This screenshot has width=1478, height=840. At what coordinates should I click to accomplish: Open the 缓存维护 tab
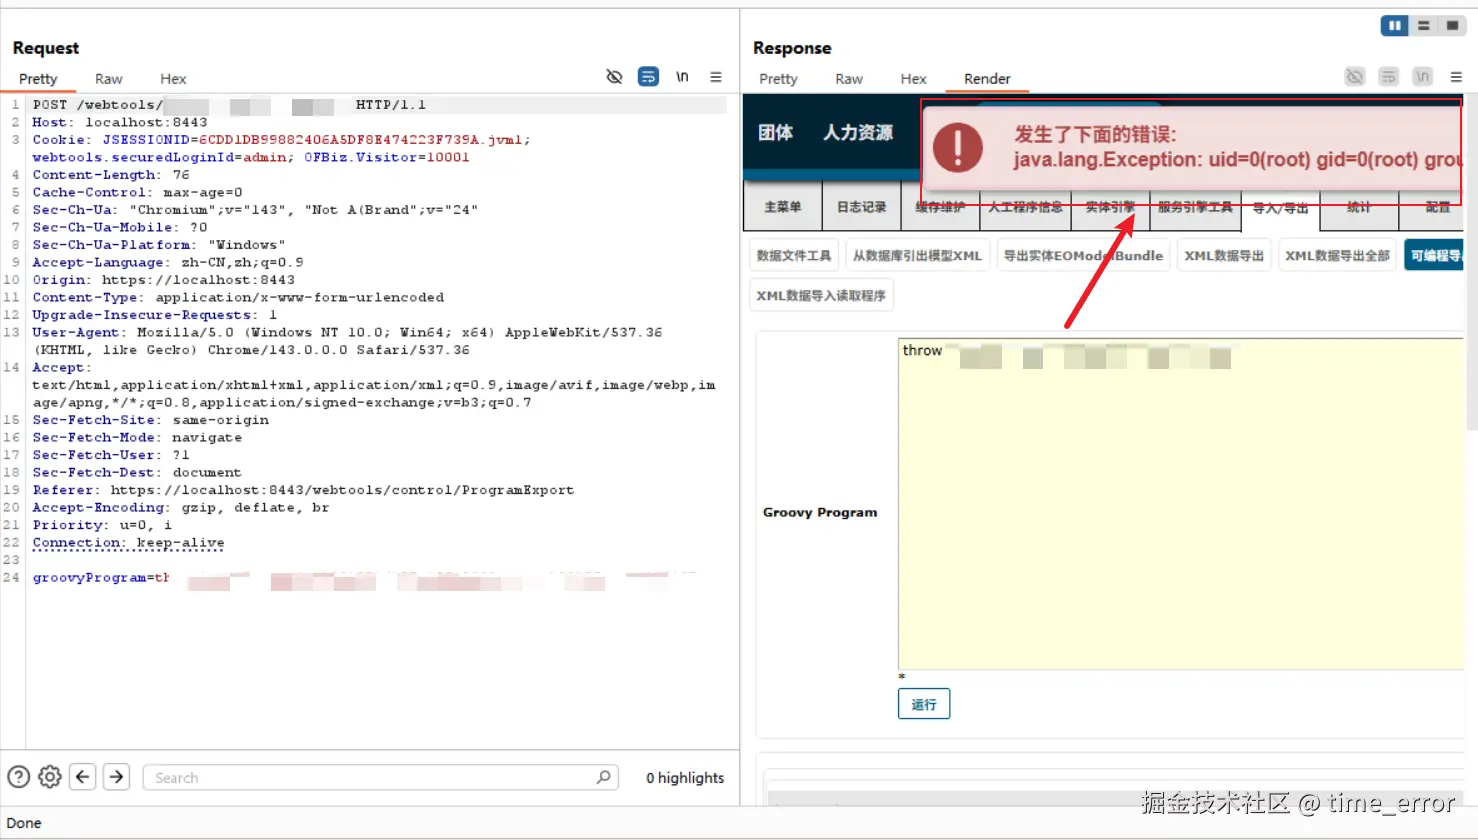[x=940, y=207]
